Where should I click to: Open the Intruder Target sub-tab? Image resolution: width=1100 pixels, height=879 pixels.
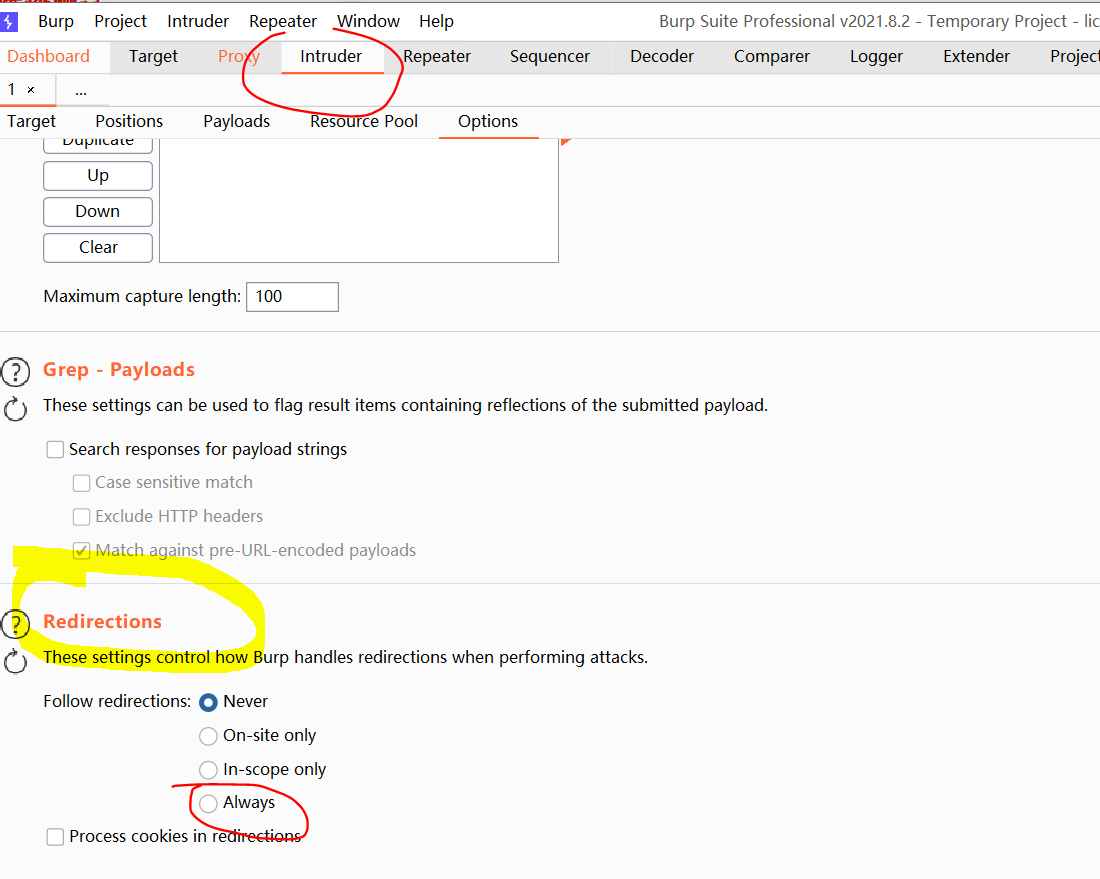[32, 121]
